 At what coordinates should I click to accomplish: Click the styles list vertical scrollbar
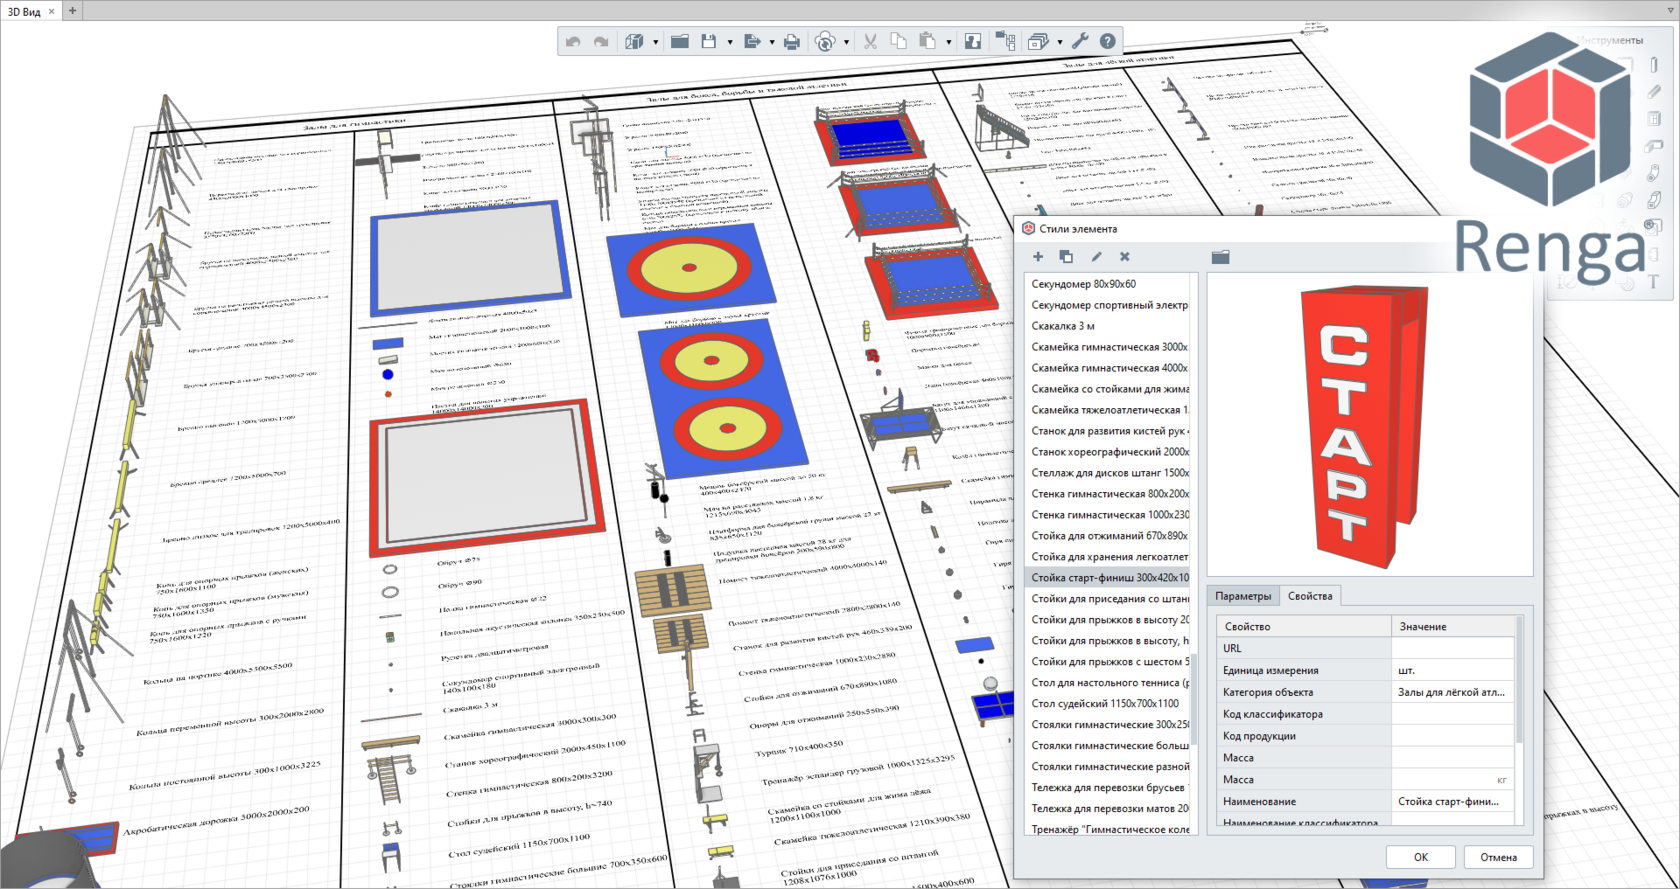[x=1193, y=700]
